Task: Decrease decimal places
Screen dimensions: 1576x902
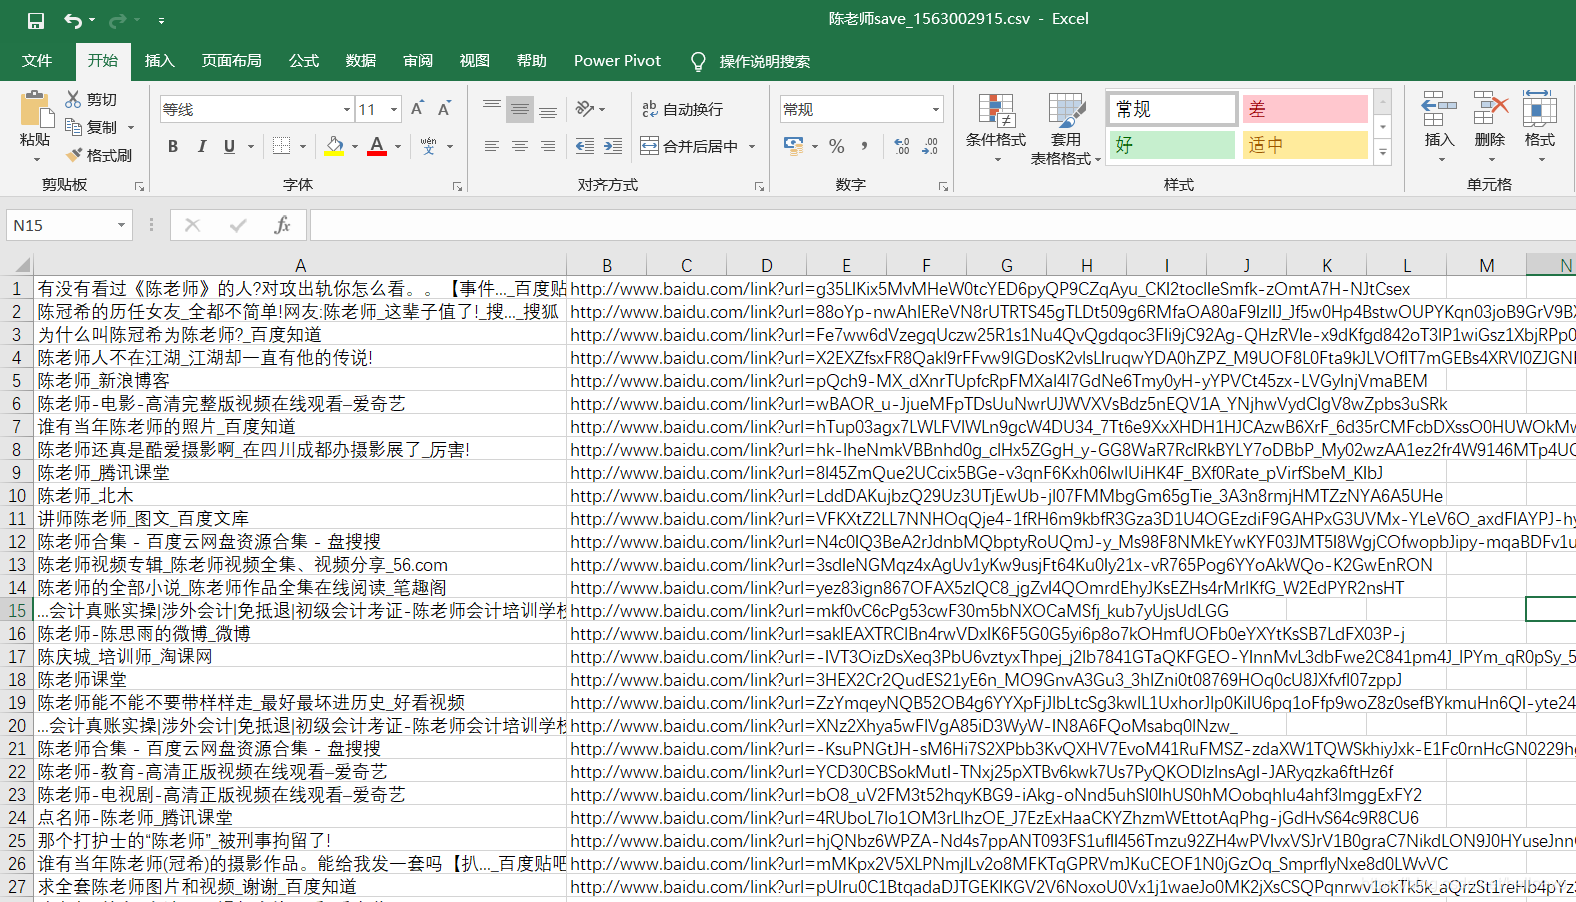Action: pyautogui.click(x=930, y=146)
